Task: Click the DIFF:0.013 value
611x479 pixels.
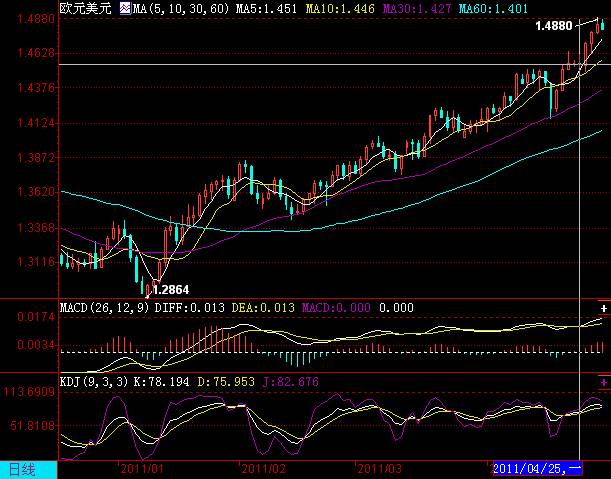Action: click(189, 308)
